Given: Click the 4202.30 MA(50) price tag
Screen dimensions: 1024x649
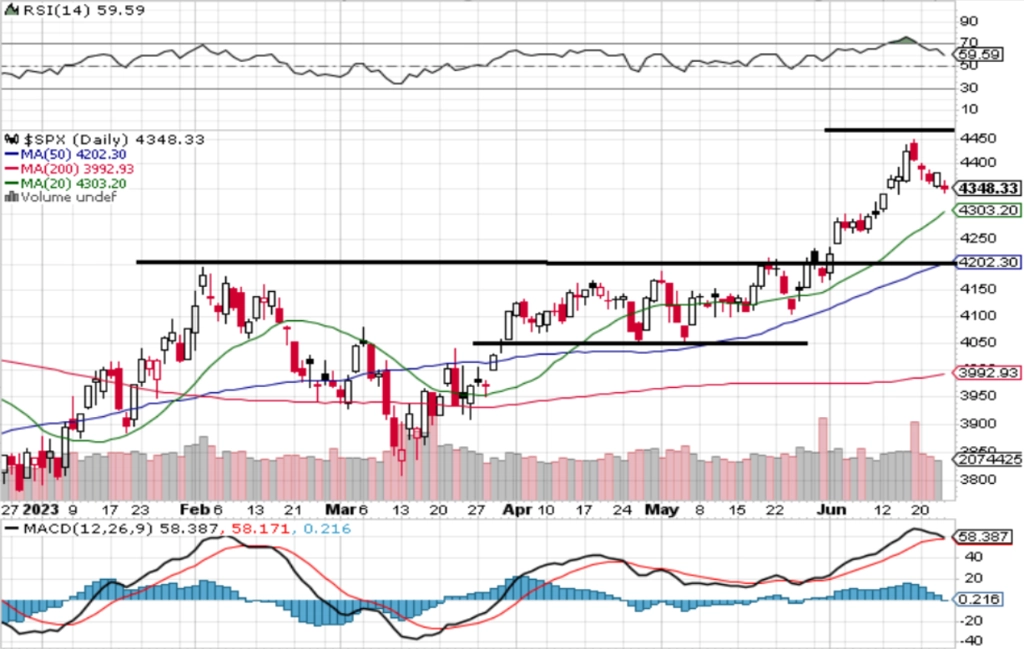Looking at the screenshot, I should [987, 262].
